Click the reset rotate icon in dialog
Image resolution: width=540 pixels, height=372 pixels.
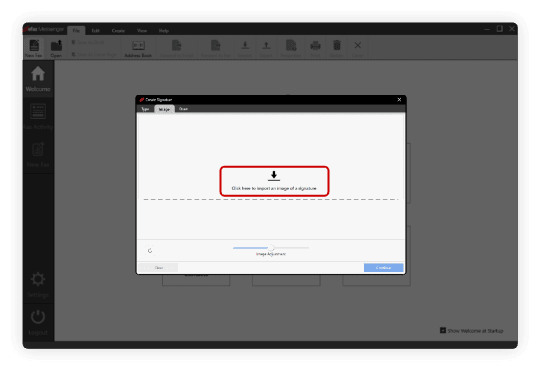tap(150, 251)
